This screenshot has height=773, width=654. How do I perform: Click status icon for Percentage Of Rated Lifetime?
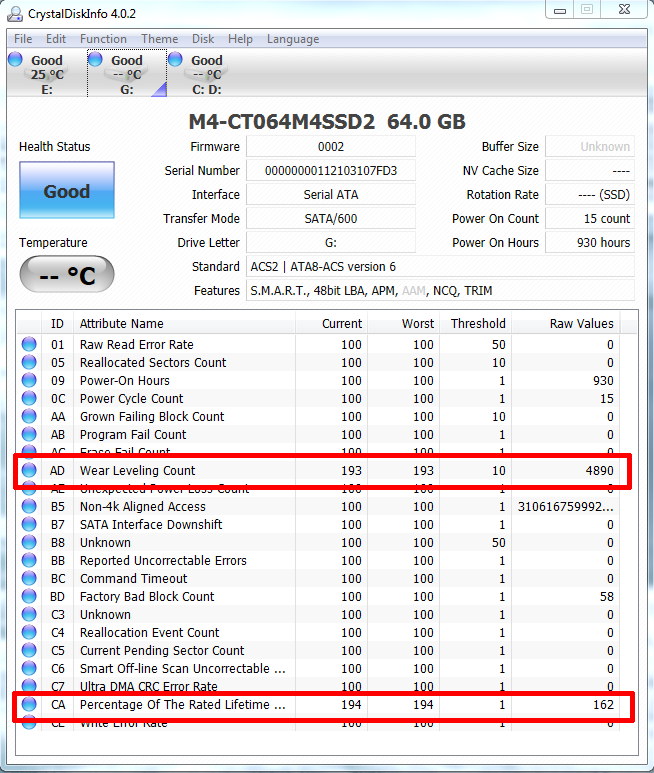pyautogui.click(x=29, y=704)
